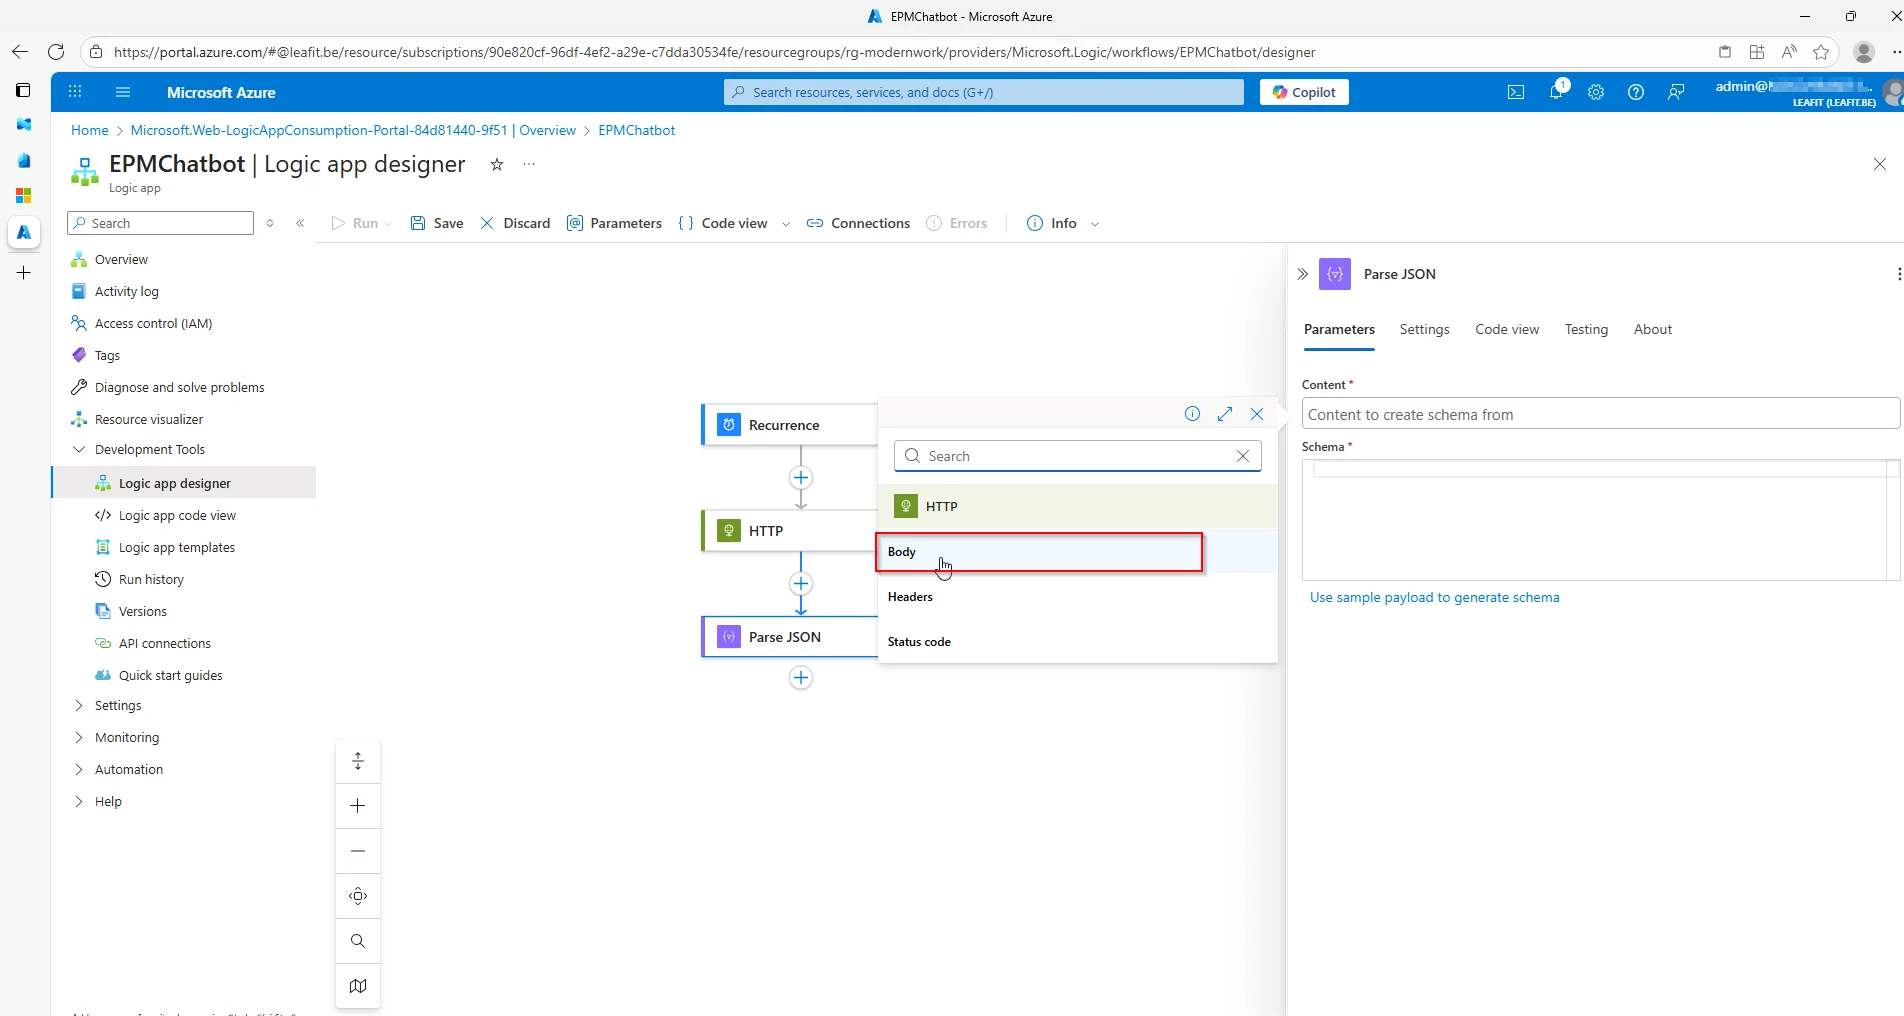Focus the dynamic content Search field
Image resolution: width=1904 pixels, height=1016 pixels.
pos(1077,456)
